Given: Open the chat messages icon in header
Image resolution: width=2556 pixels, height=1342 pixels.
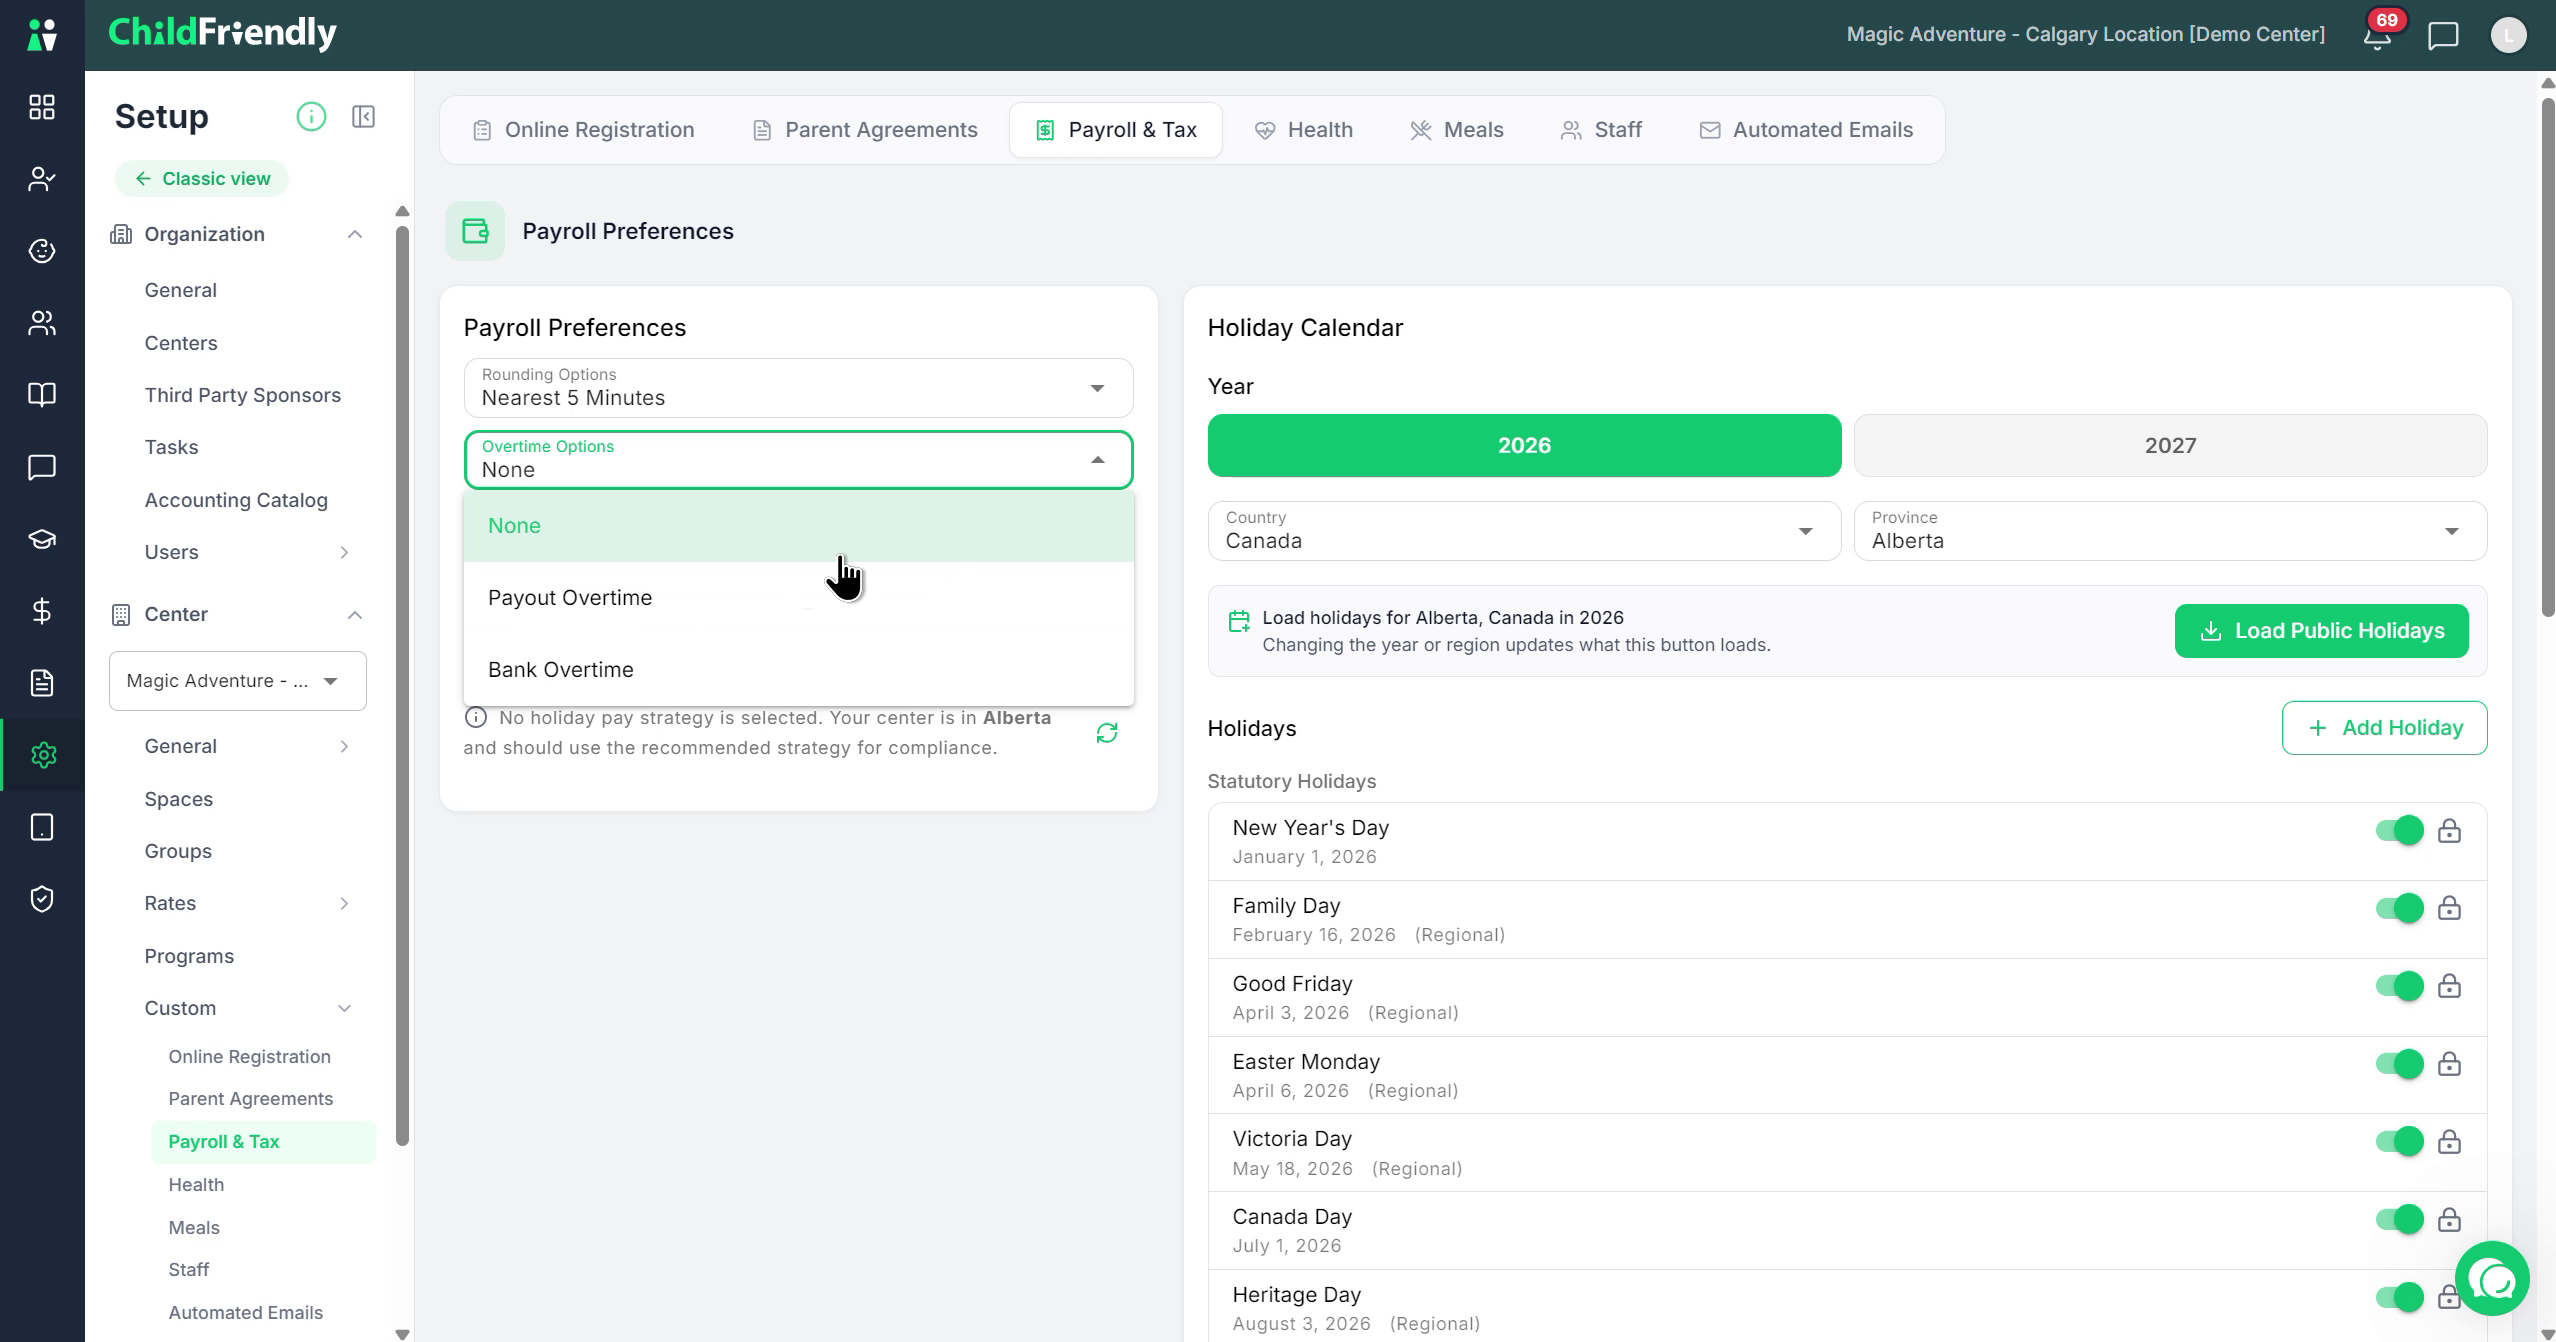Looking at the screenshot, I should 2443,36.
